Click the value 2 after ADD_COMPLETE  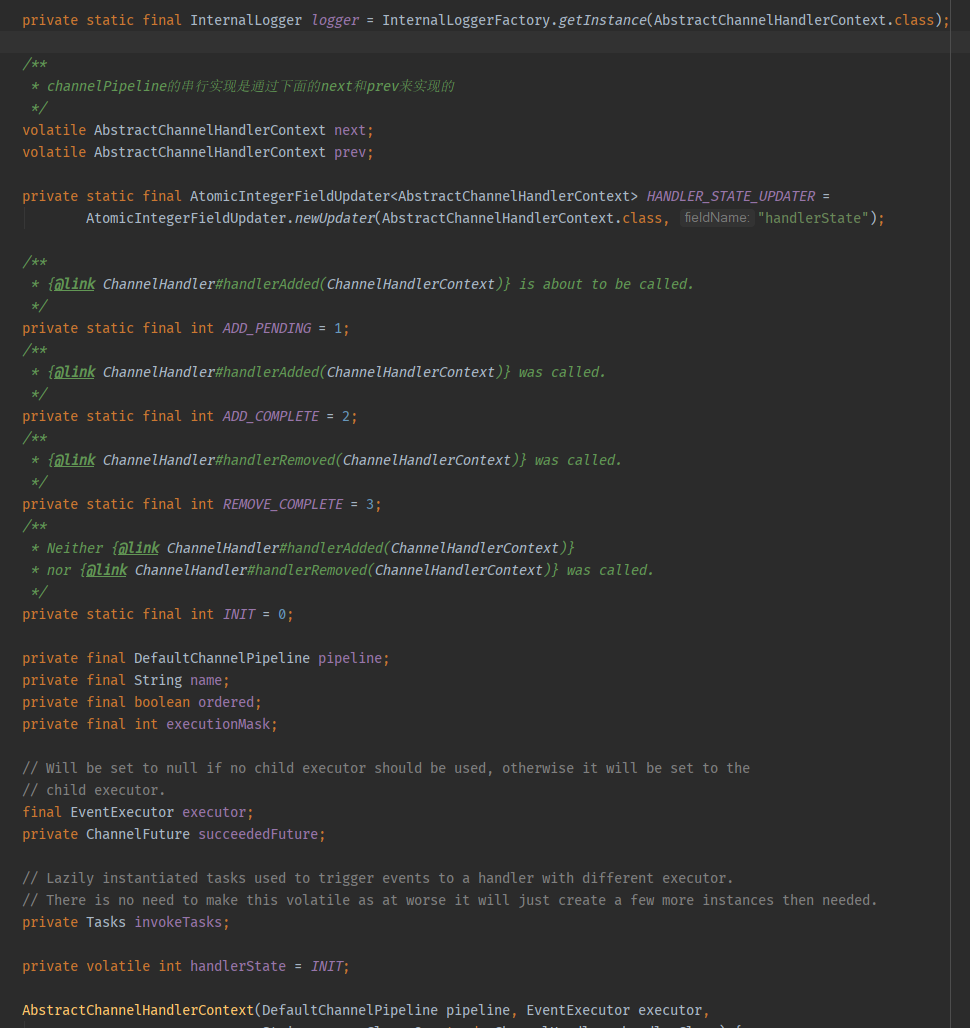(346, 416)
